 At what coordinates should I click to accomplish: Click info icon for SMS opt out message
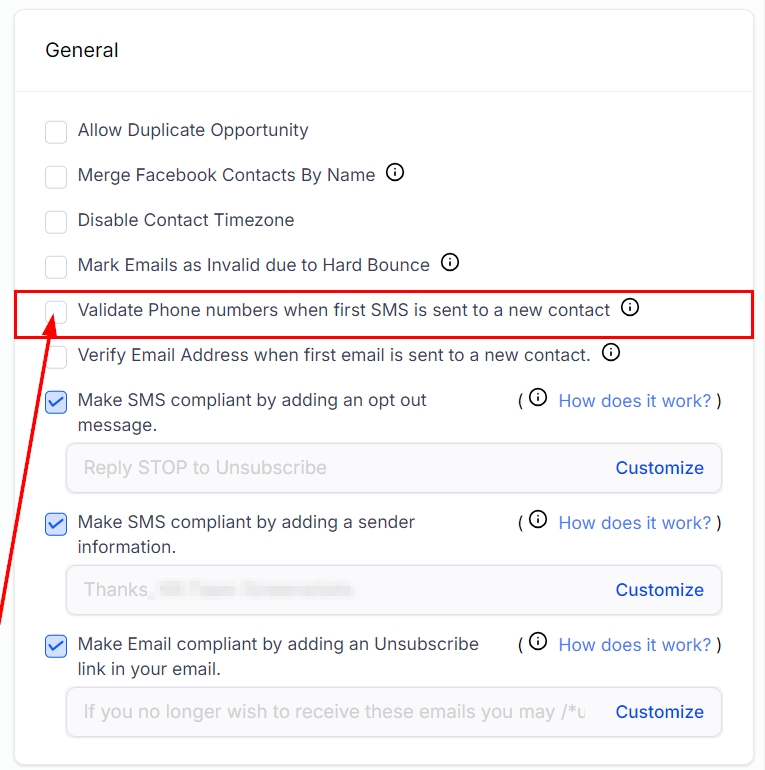click(x=538, y=398)
